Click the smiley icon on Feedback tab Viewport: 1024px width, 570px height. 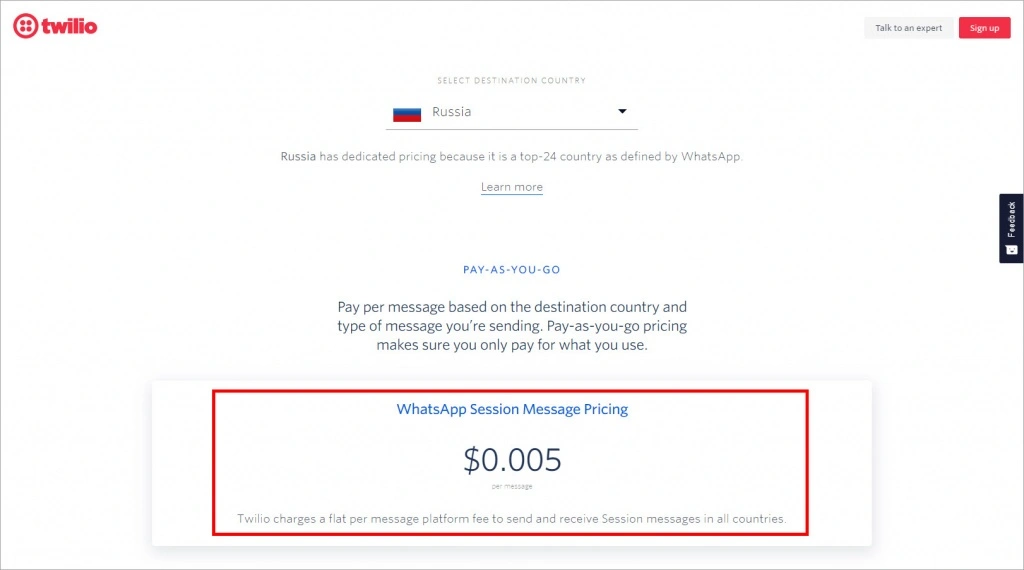point(1011,250)
